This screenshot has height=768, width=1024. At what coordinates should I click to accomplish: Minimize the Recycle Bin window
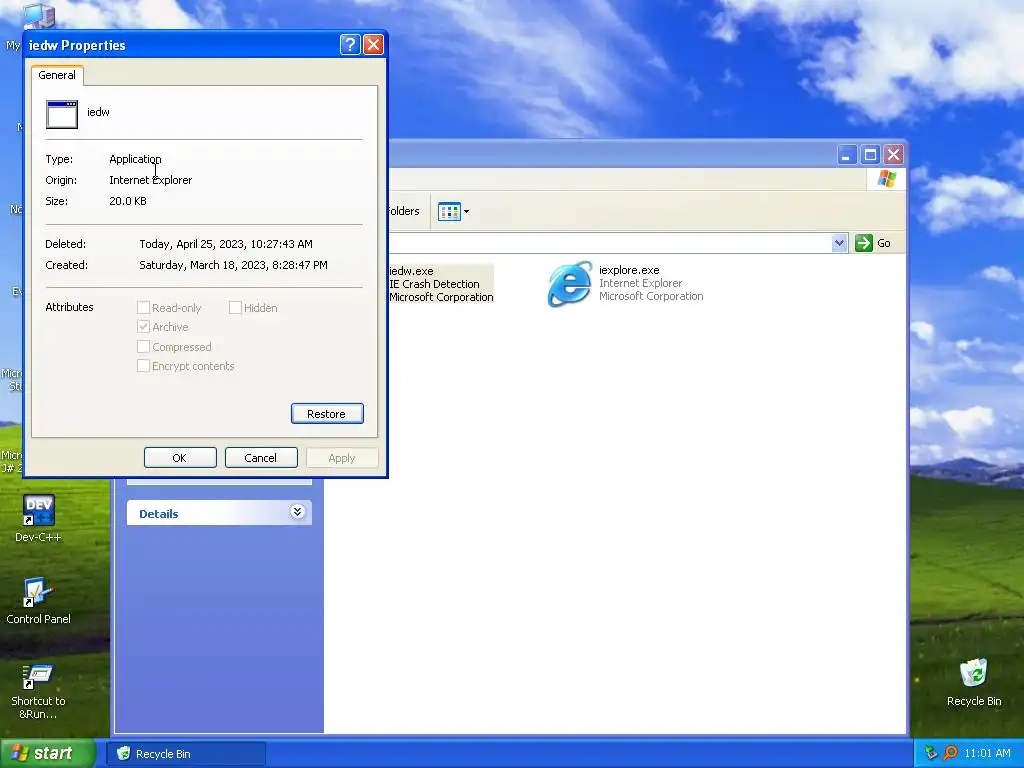[846, 155]
